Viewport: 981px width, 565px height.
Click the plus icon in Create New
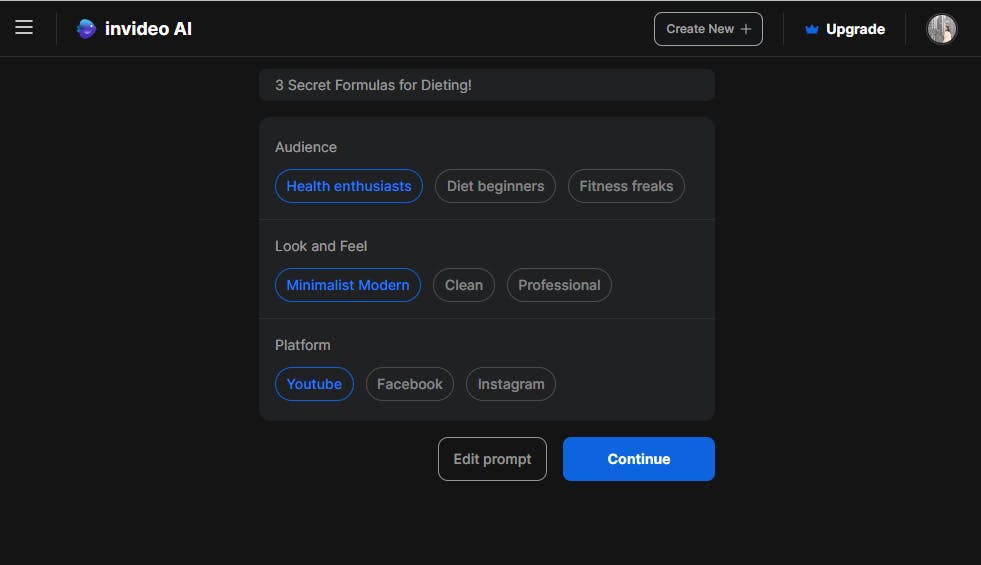click(x=746, y=29)
